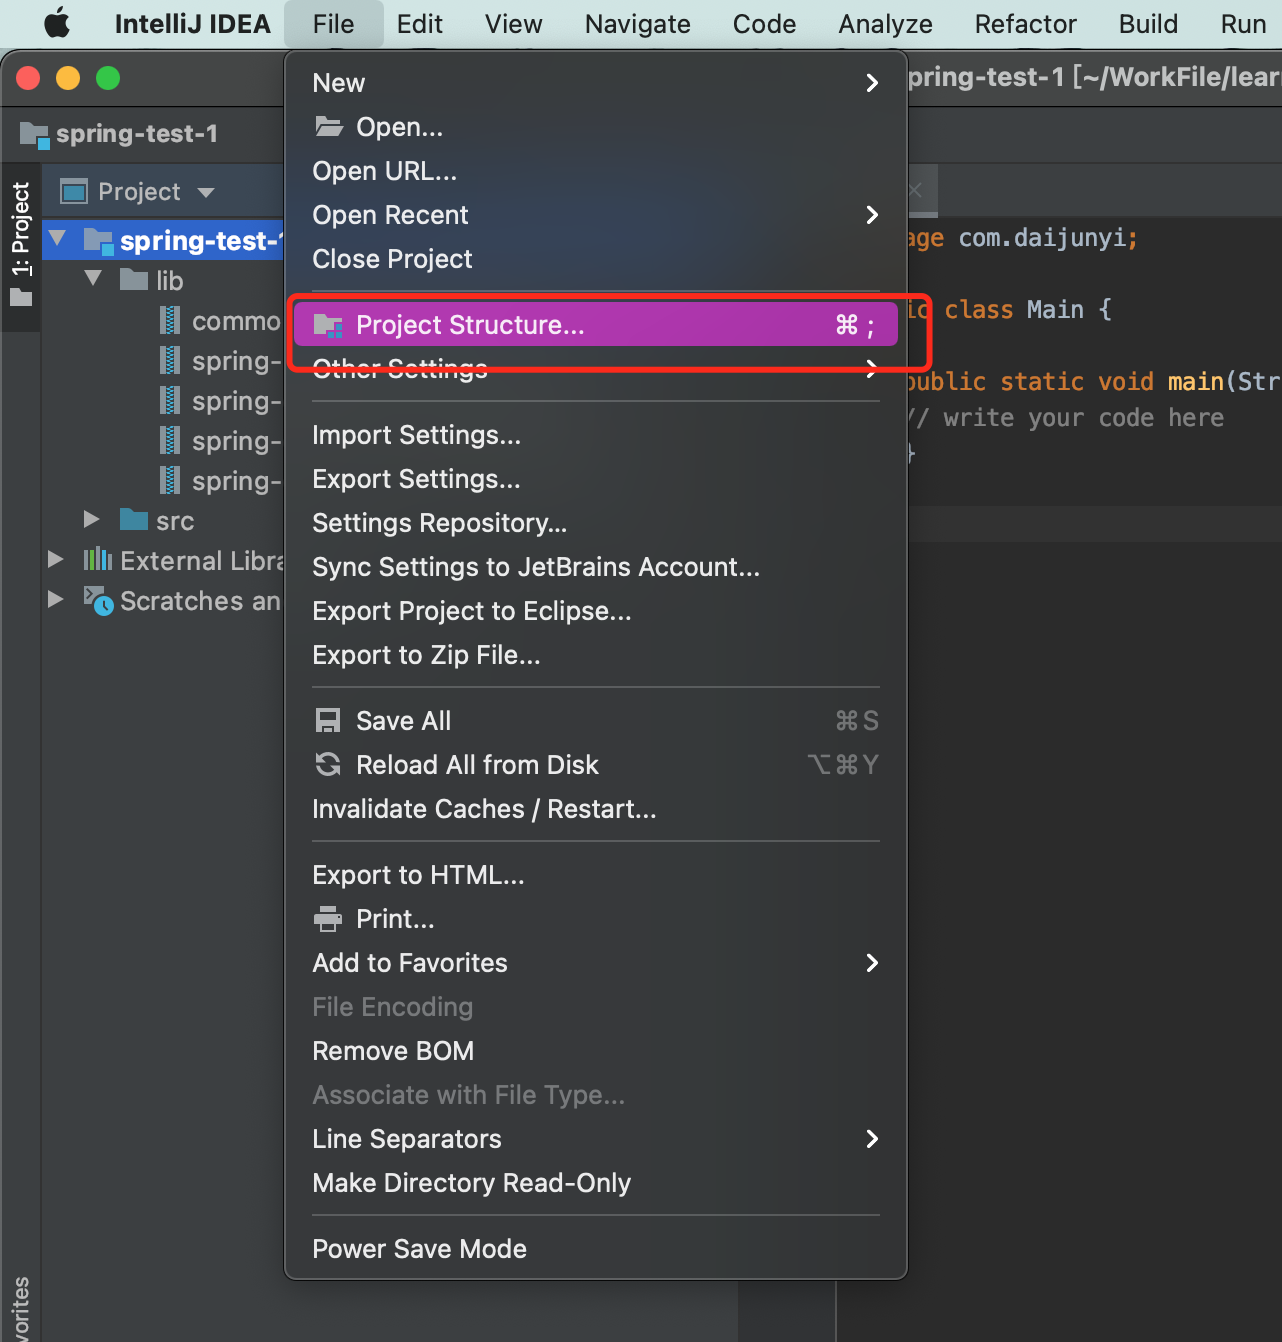The image size is (1282, 1342).
Task: Select the commons jar file icon
Action: click(x=171, y=320)
